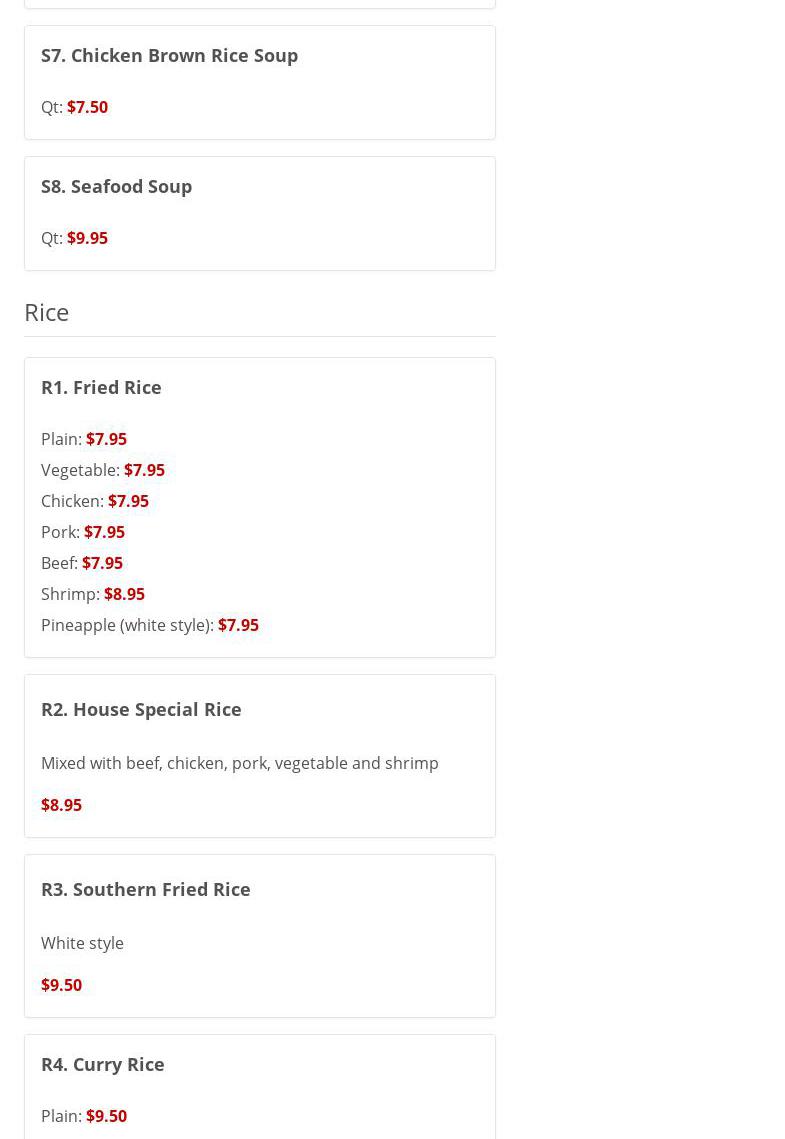Select the Beef fried rice option
The image size is (785, 1139).
click(101, 563)
